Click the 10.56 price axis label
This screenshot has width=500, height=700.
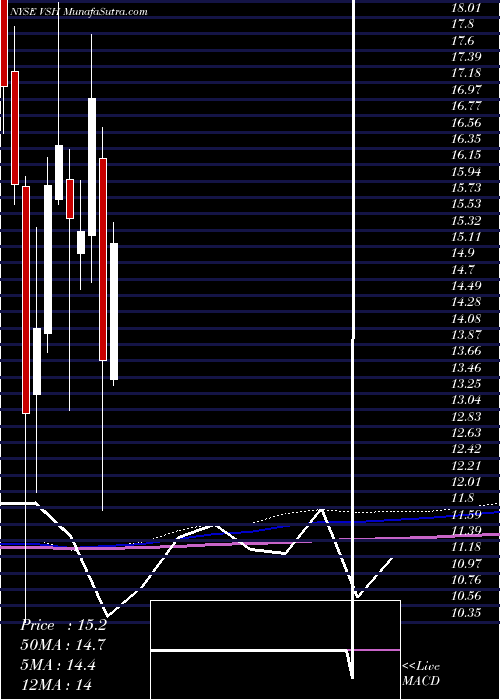[x=465, y=596]
